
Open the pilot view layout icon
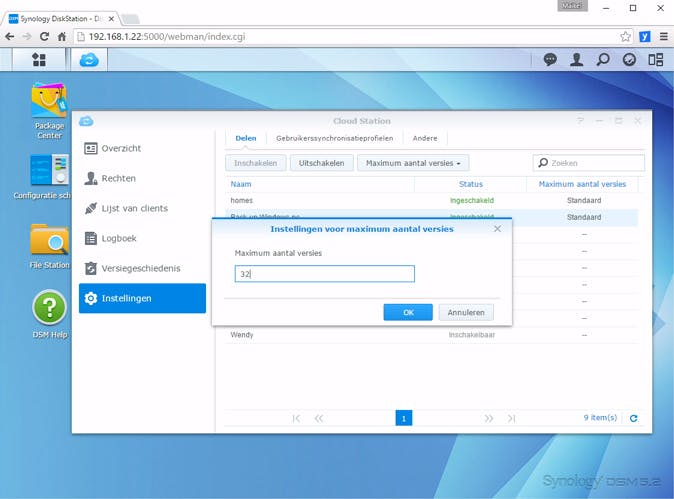click(x=656, y=59)
